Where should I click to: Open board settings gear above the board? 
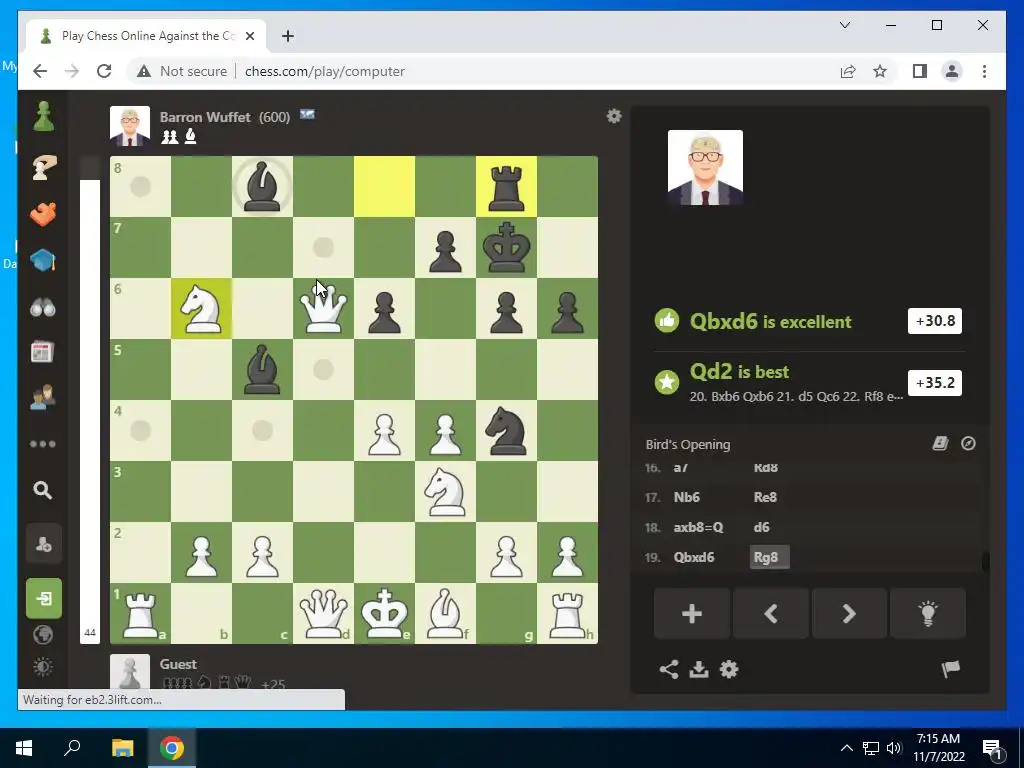(x=614, y=116)
